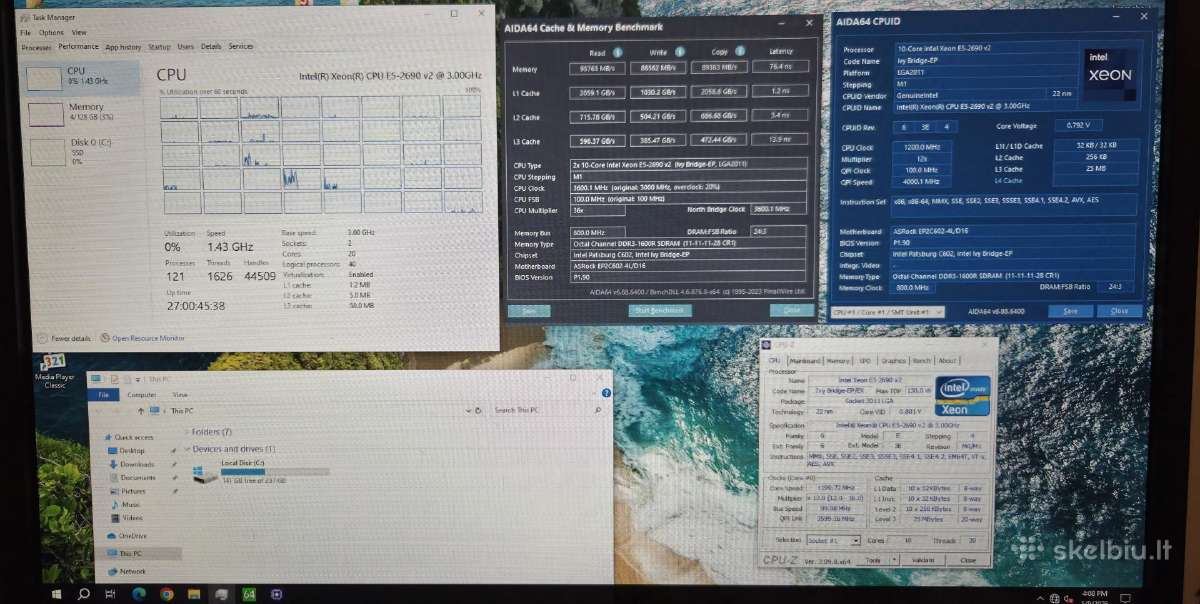1200x604 pixels.
Task: Select Downloads in Explorer navigation pane
Action: pos(137,464)
